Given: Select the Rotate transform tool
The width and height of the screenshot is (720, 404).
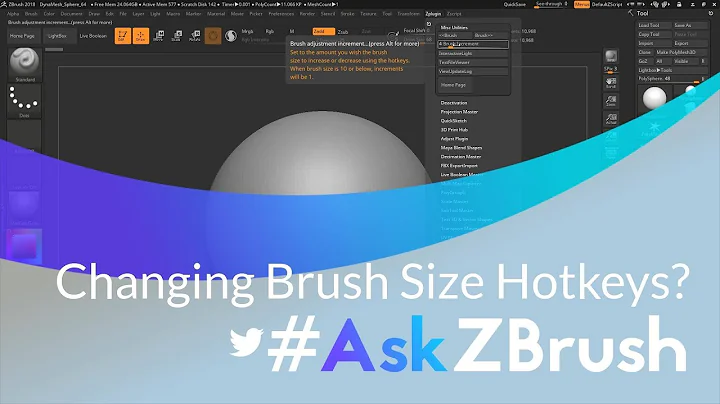Looking at the screenshot, I should [x=195, y=36].
